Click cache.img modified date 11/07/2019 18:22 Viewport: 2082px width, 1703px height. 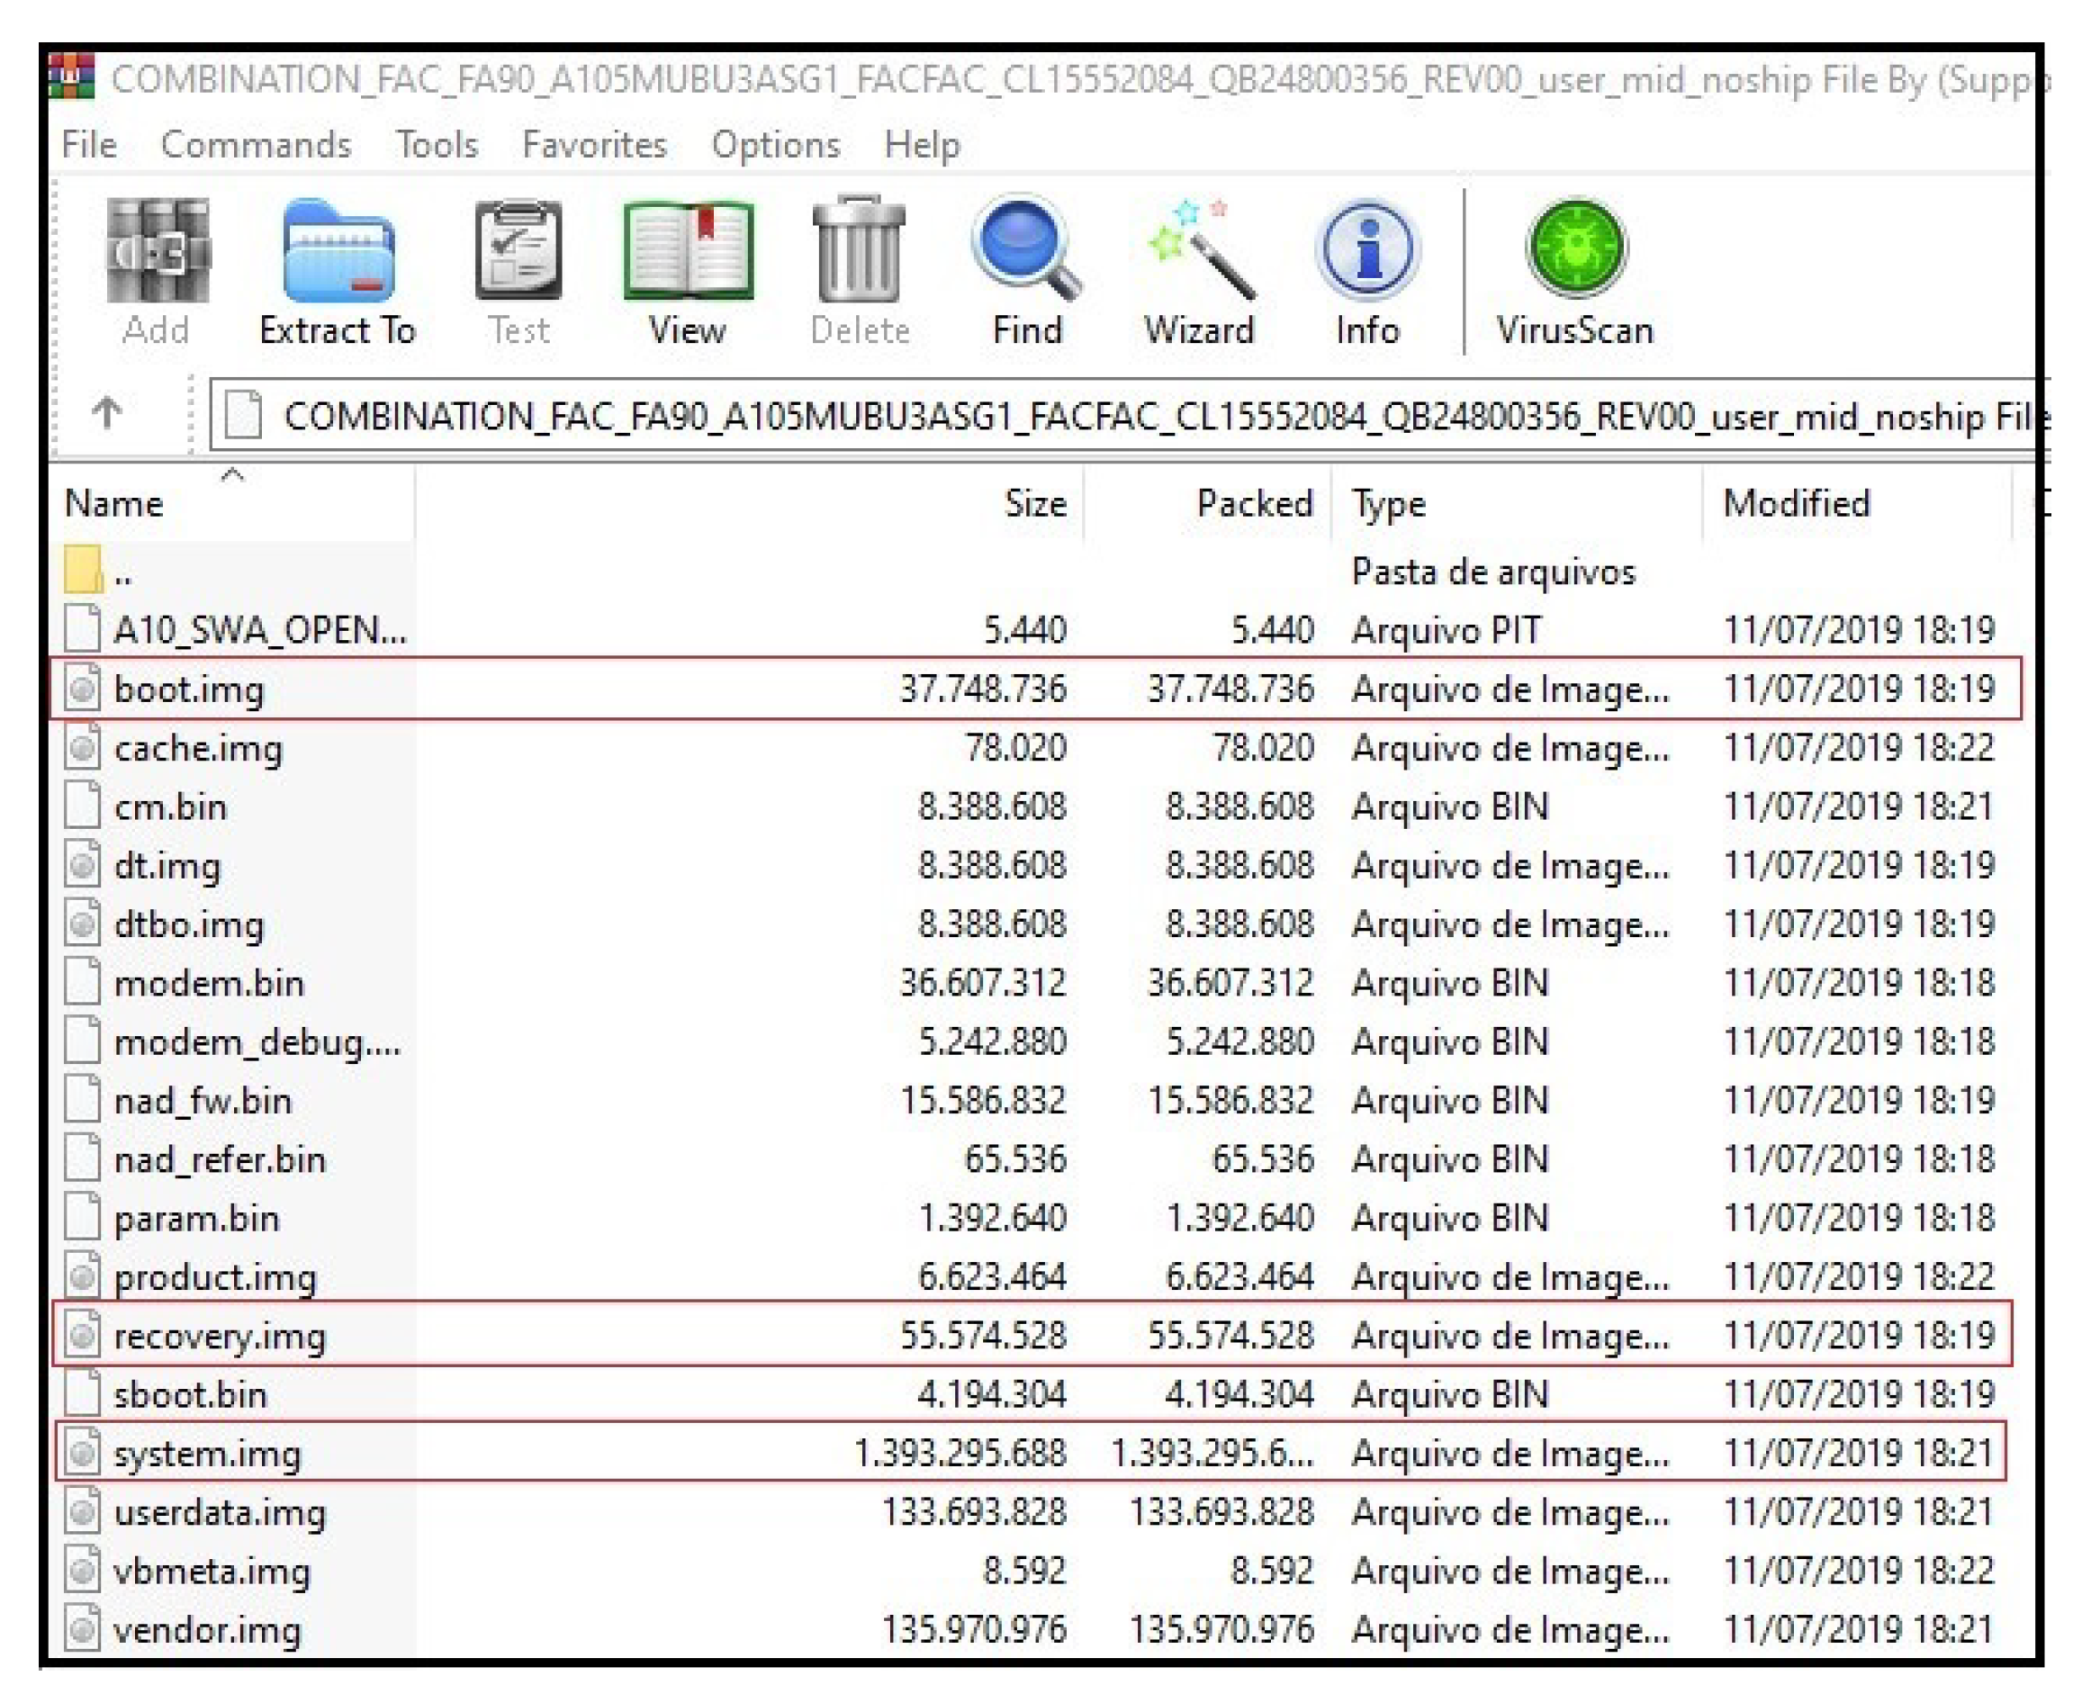1859,747
